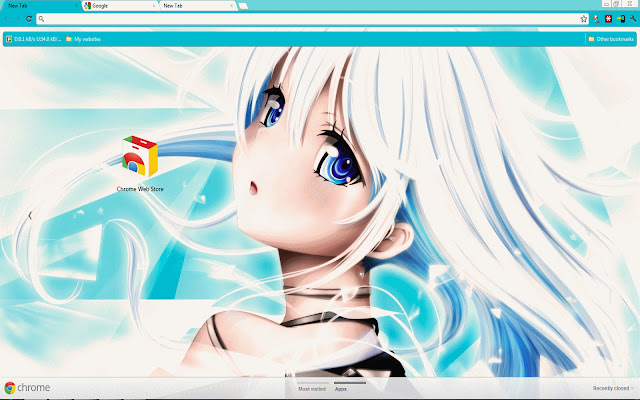The width and height of the screenshot is (640, 400).
Task: Open the speed test bookmark in the bookmarks bar
Action: click(33, 39)
